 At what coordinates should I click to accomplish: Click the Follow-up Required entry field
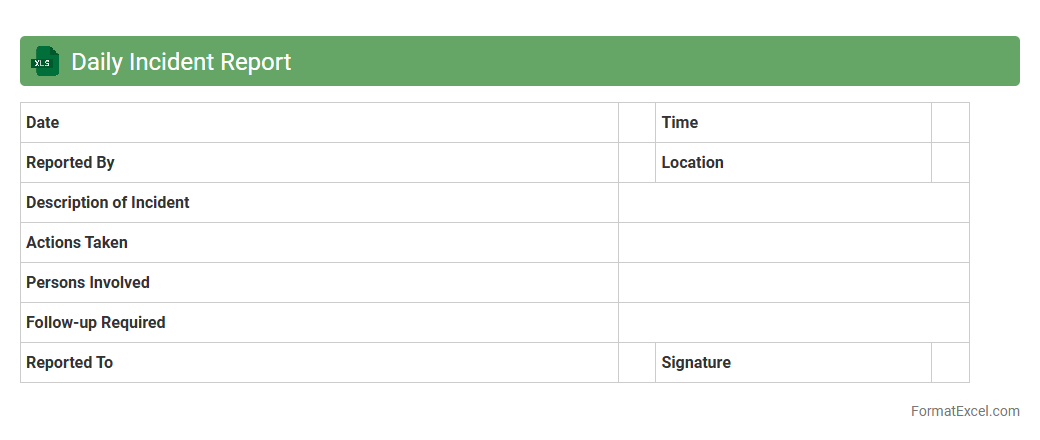(x=793, y=323)
